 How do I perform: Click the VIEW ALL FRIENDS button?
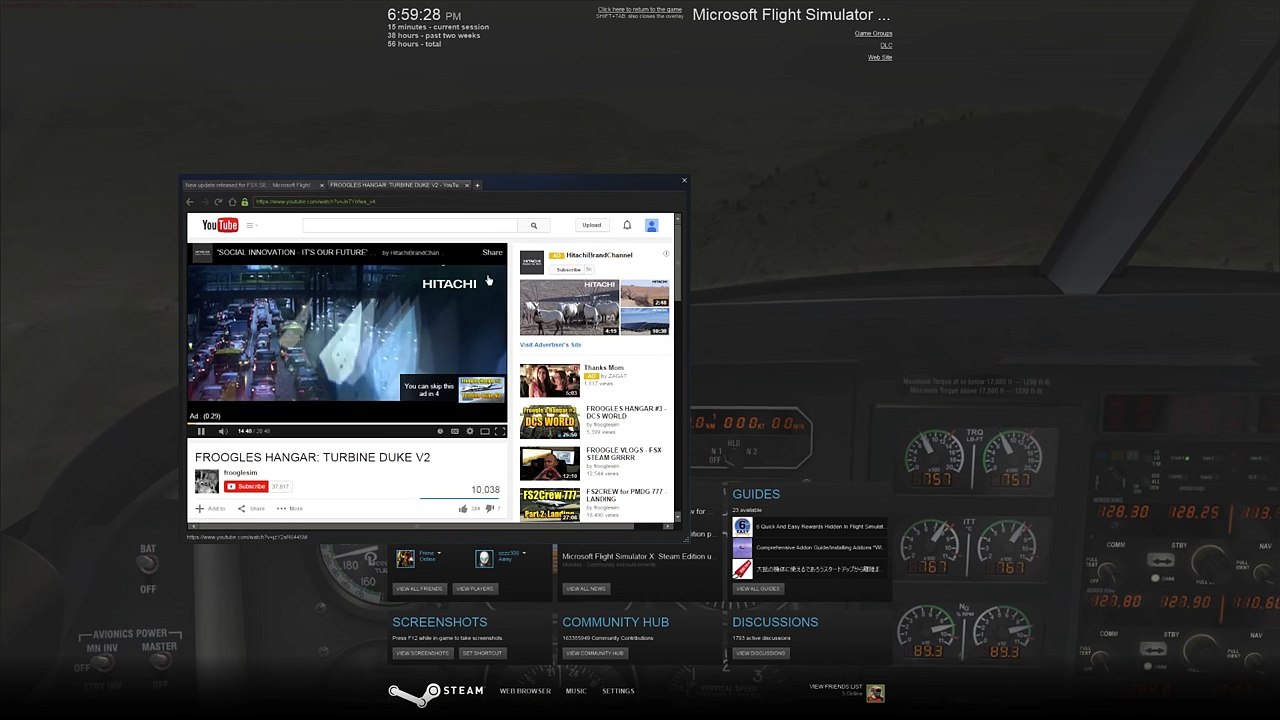[x=419, y=589]
